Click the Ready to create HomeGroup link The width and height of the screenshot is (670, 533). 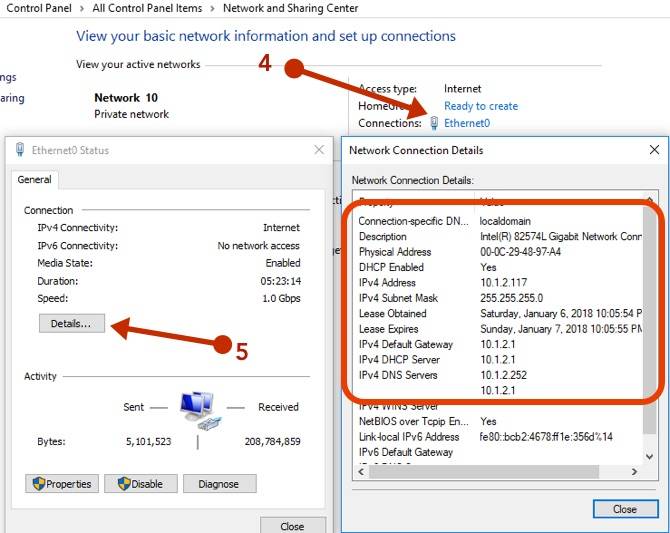[x=481, y=106]
